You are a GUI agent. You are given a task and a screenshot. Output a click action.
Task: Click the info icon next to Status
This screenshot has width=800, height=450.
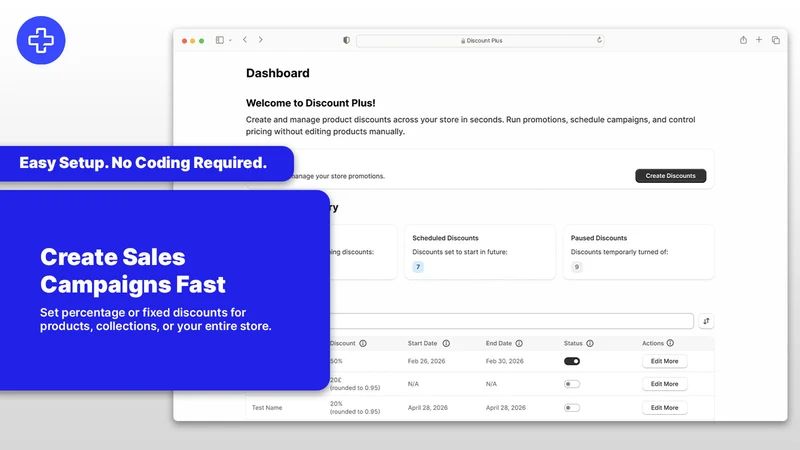coord(590,343)
